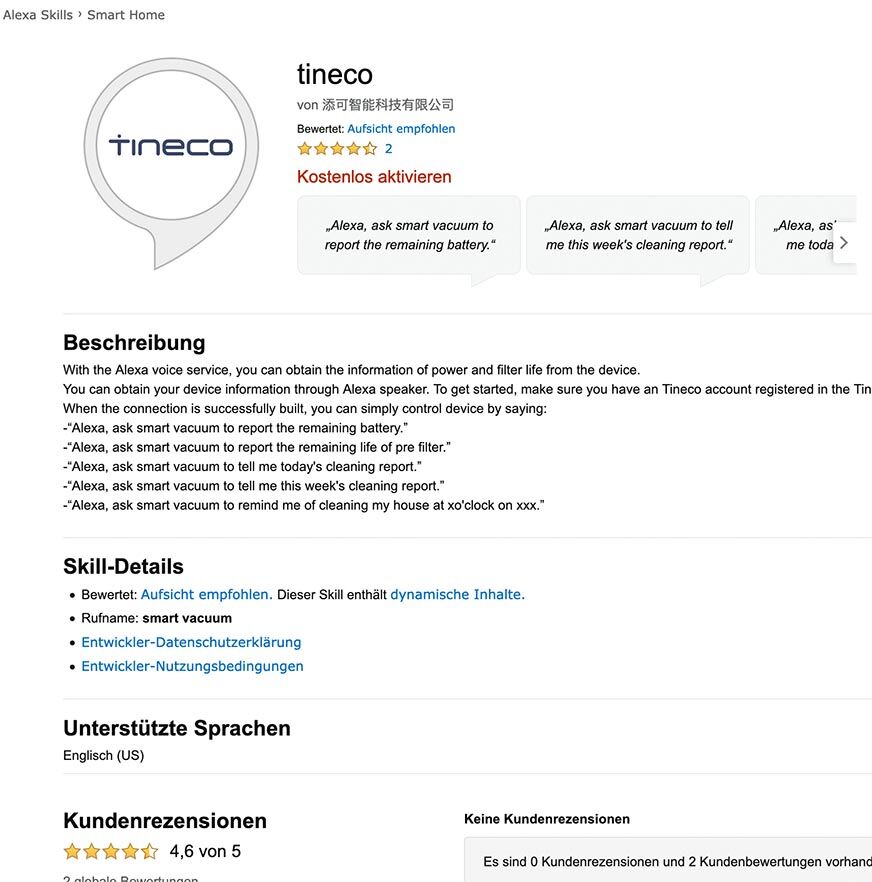Click the first gold star in top rating

coord(304,148)
